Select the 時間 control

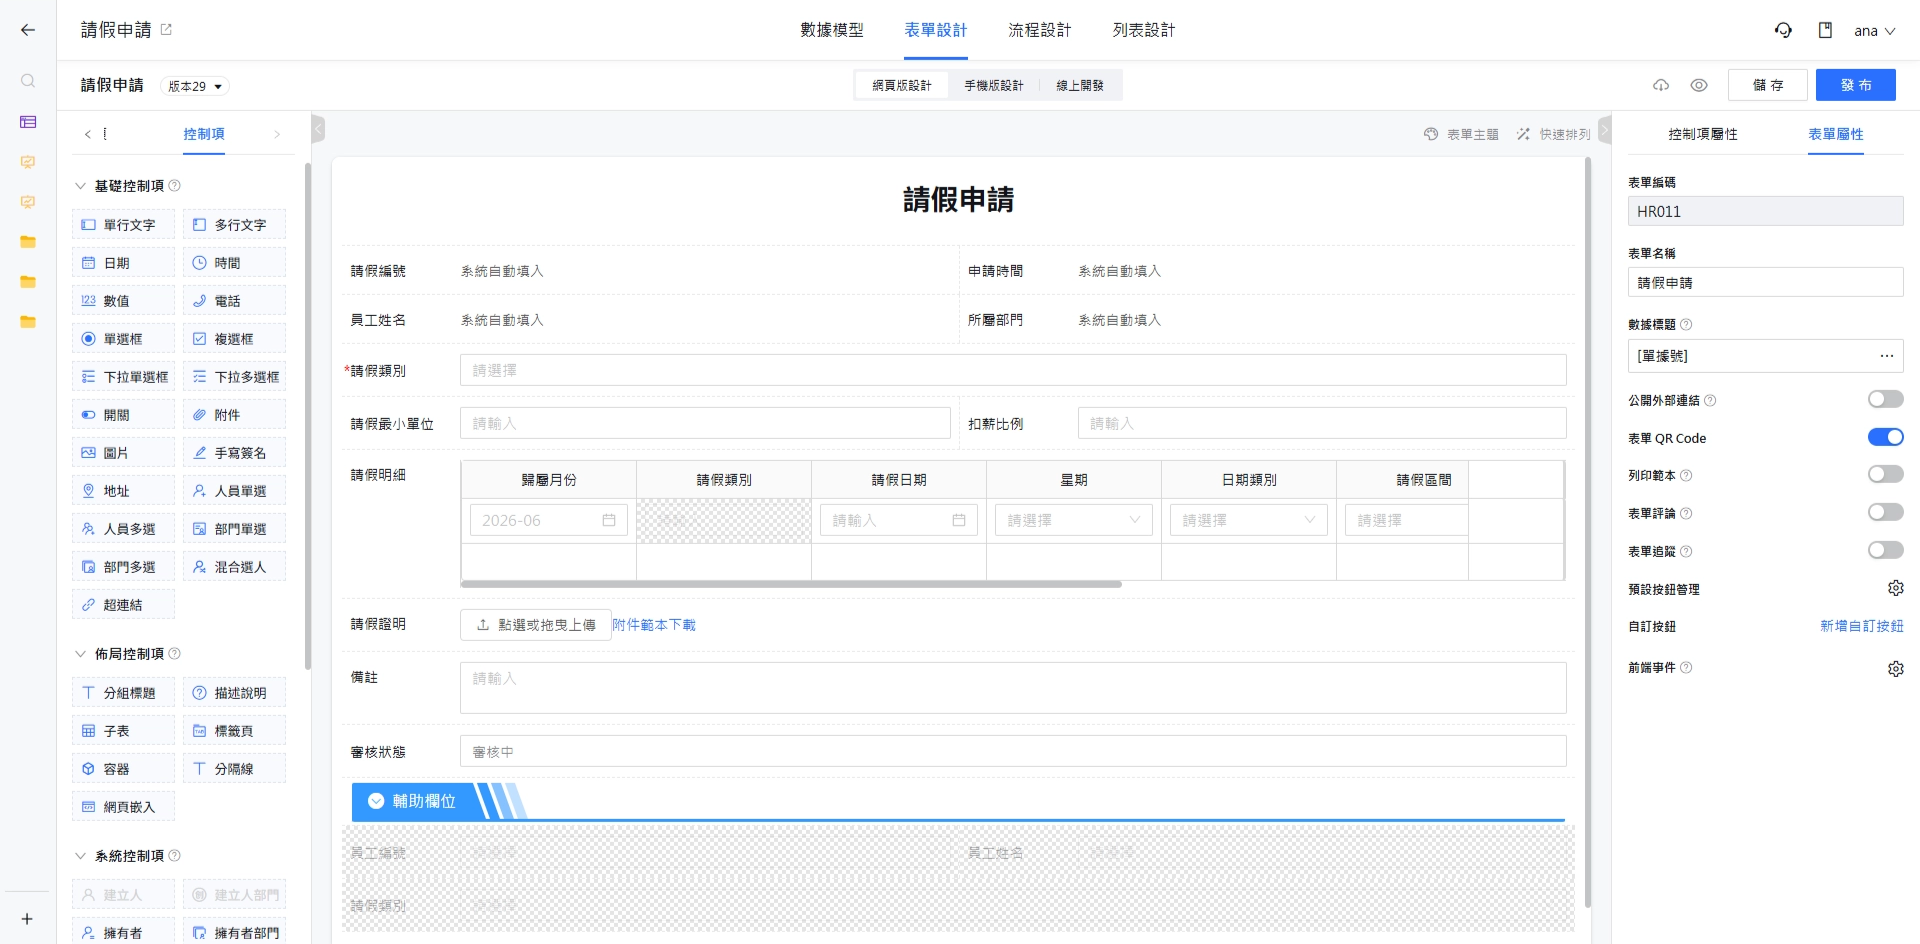234,263
